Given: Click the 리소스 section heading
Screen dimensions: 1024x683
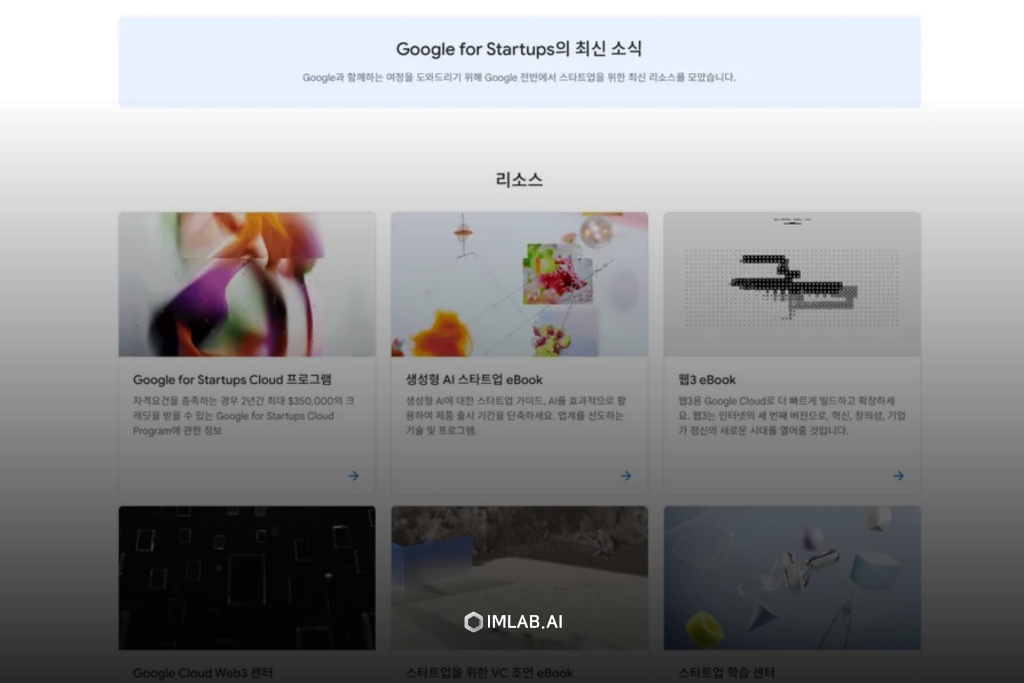Looking at the screenshot, I should (519, 180).
